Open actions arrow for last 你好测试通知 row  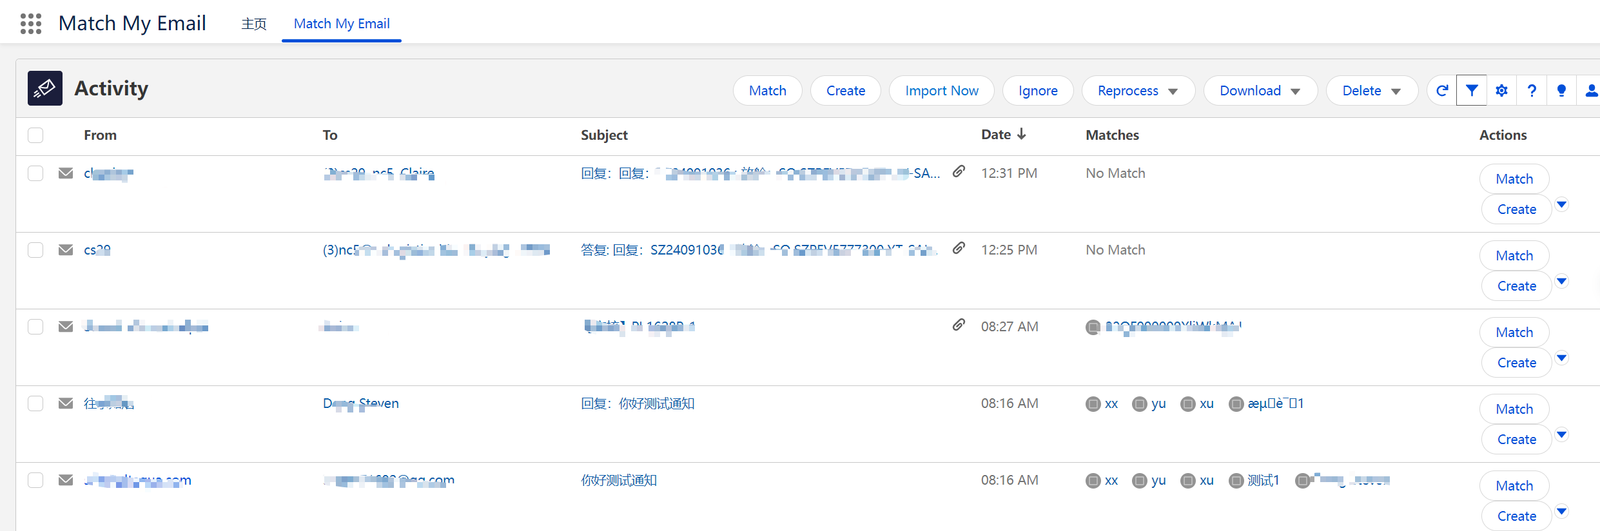pyautogui.click(x=1562, y=511)
